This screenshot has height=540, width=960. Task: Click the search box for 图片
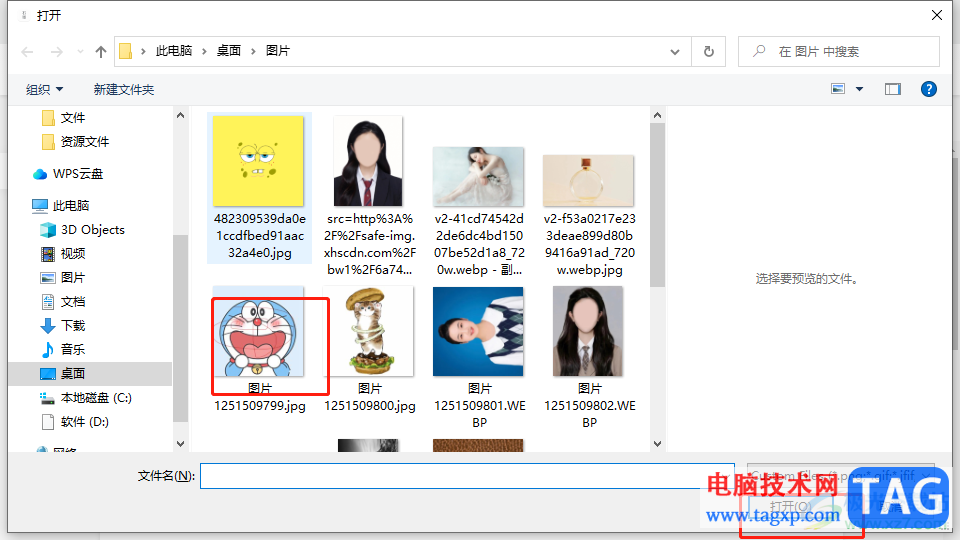pyautogui.click(x=839, y=51)
